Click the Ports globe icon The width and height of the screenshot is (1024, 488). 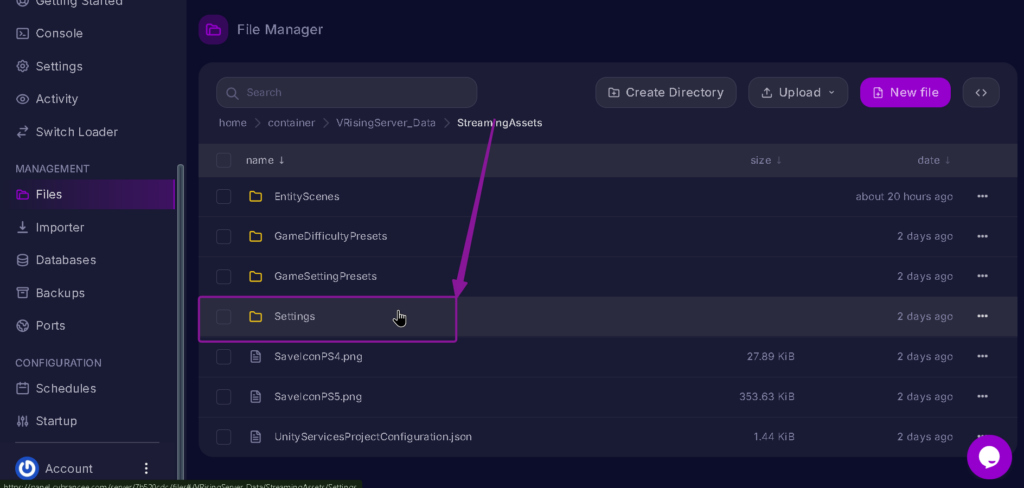pyautogui.click(x=22, y=325)
